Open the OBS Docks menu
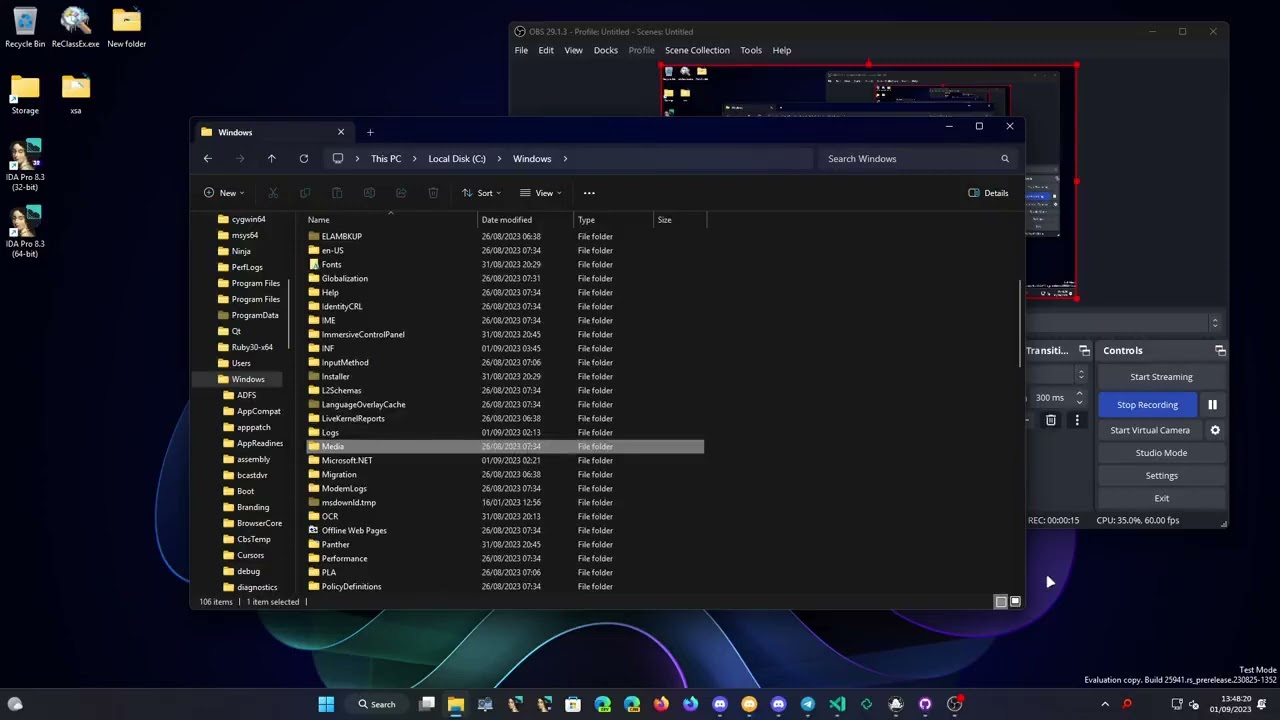Screen dimensions: 1280x720 point(606,50)
